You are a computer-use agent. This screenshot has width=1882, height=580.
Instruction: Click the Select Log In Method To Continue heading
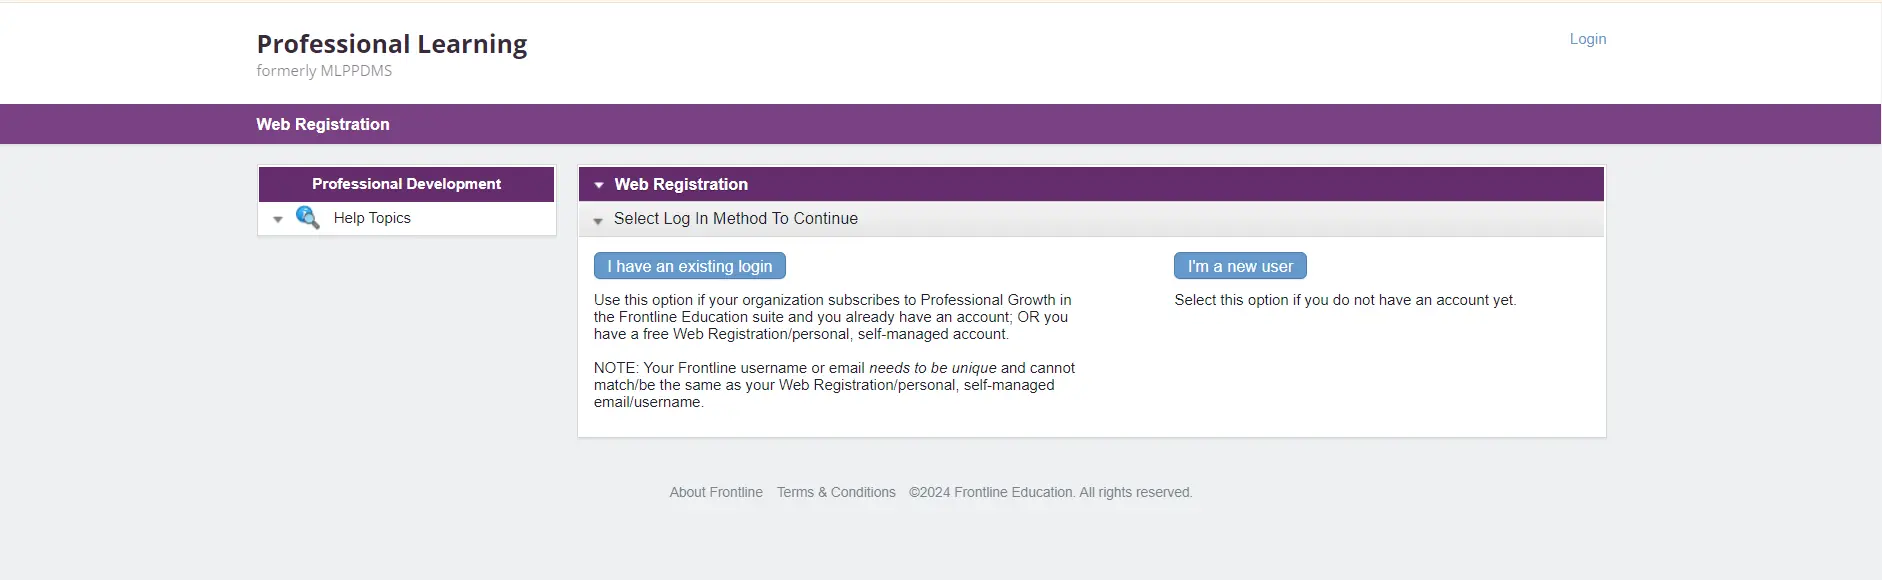[x=736, y=218]
